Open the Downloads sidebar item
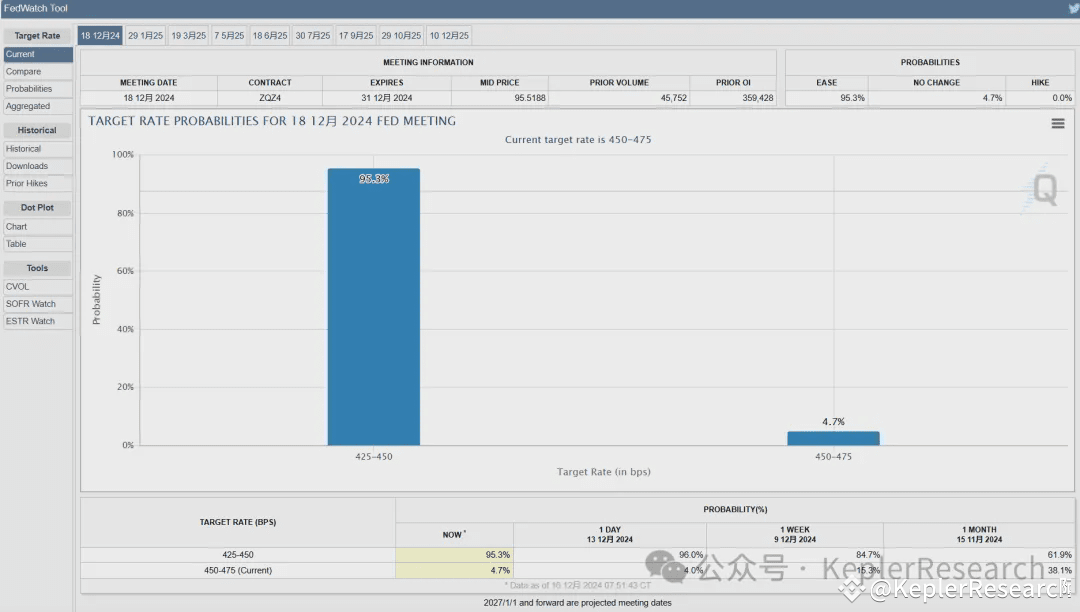The width and height of the screenshot is (1080, 612). pos(38,166)
